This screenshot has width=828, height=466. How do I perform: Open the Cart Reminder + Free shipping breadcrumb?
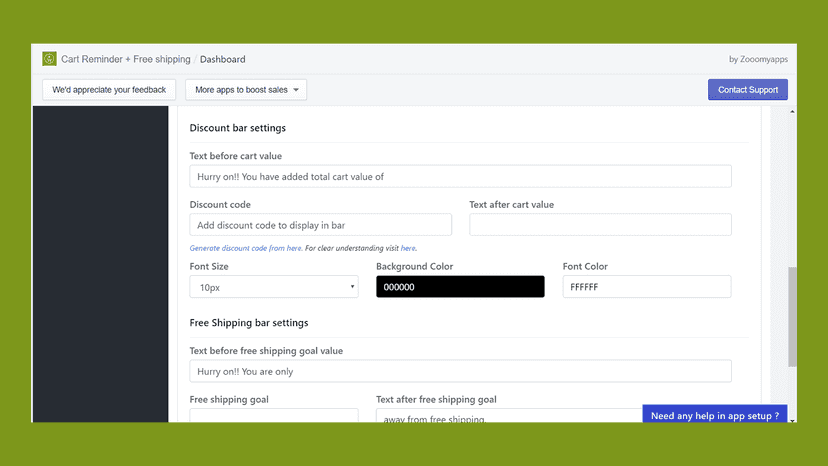(126, 59)
